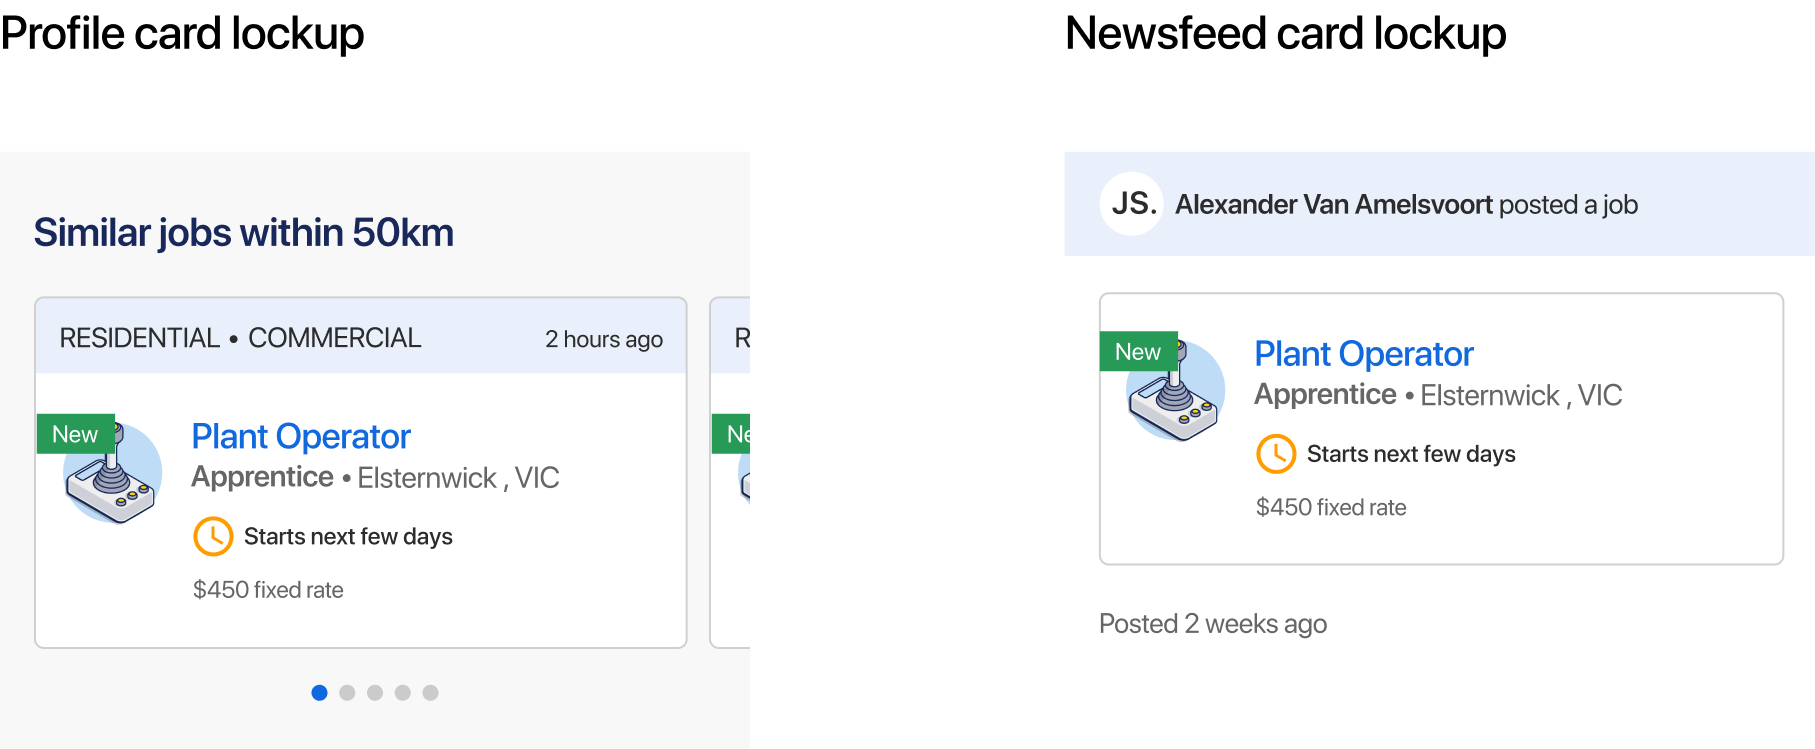Click partially visible New badge on second card
1815x749 pixels.
(731, 434)
